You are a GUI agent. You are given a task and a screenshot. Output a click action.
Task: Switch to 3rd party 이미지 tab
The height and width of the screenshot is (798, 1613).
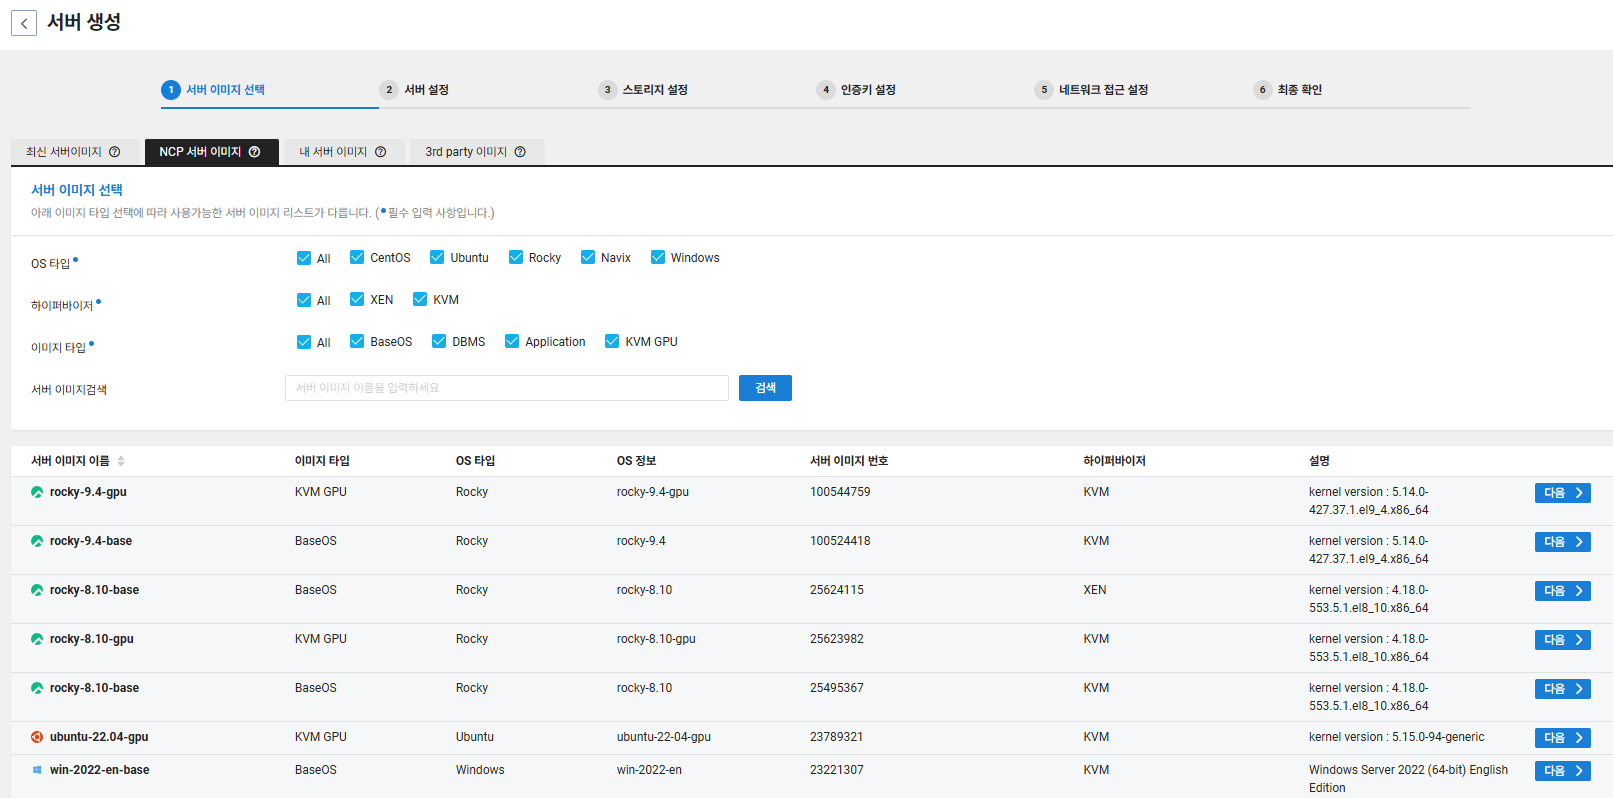click(476, 152)
